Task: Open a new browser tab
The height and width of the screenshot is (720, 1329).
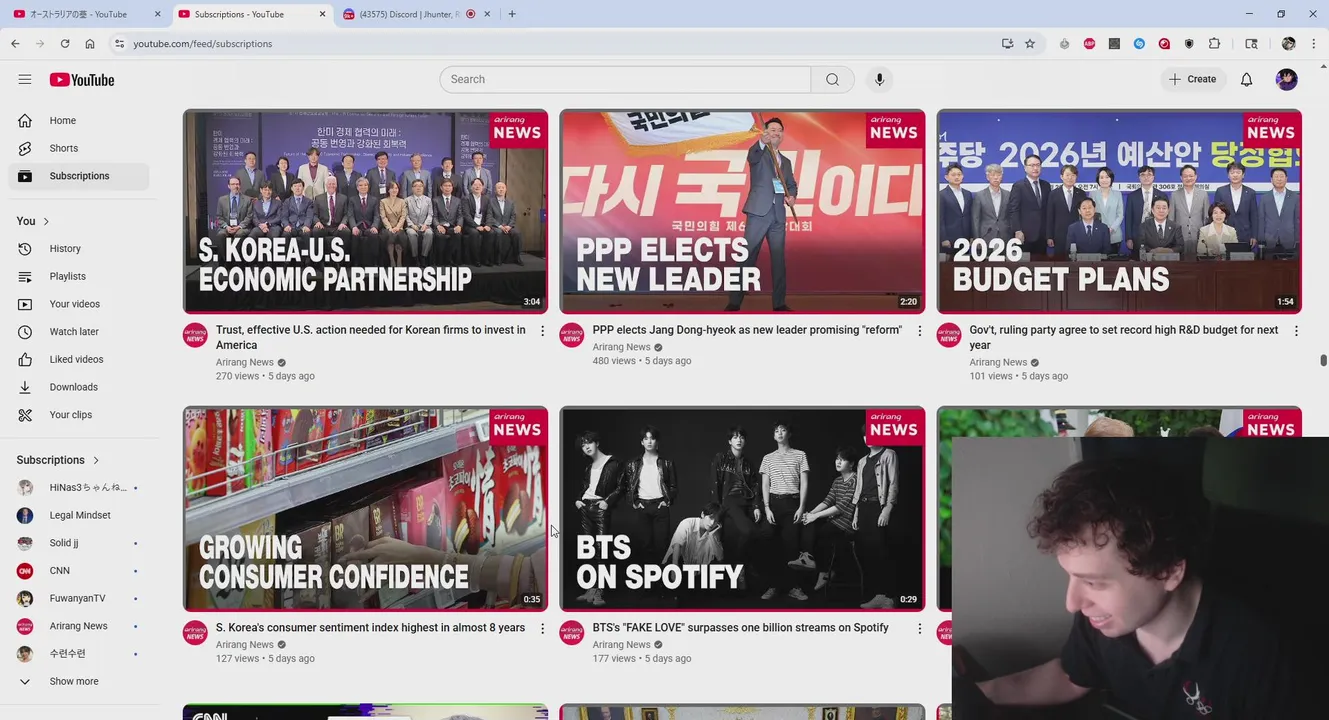Action: coord(512,14)
